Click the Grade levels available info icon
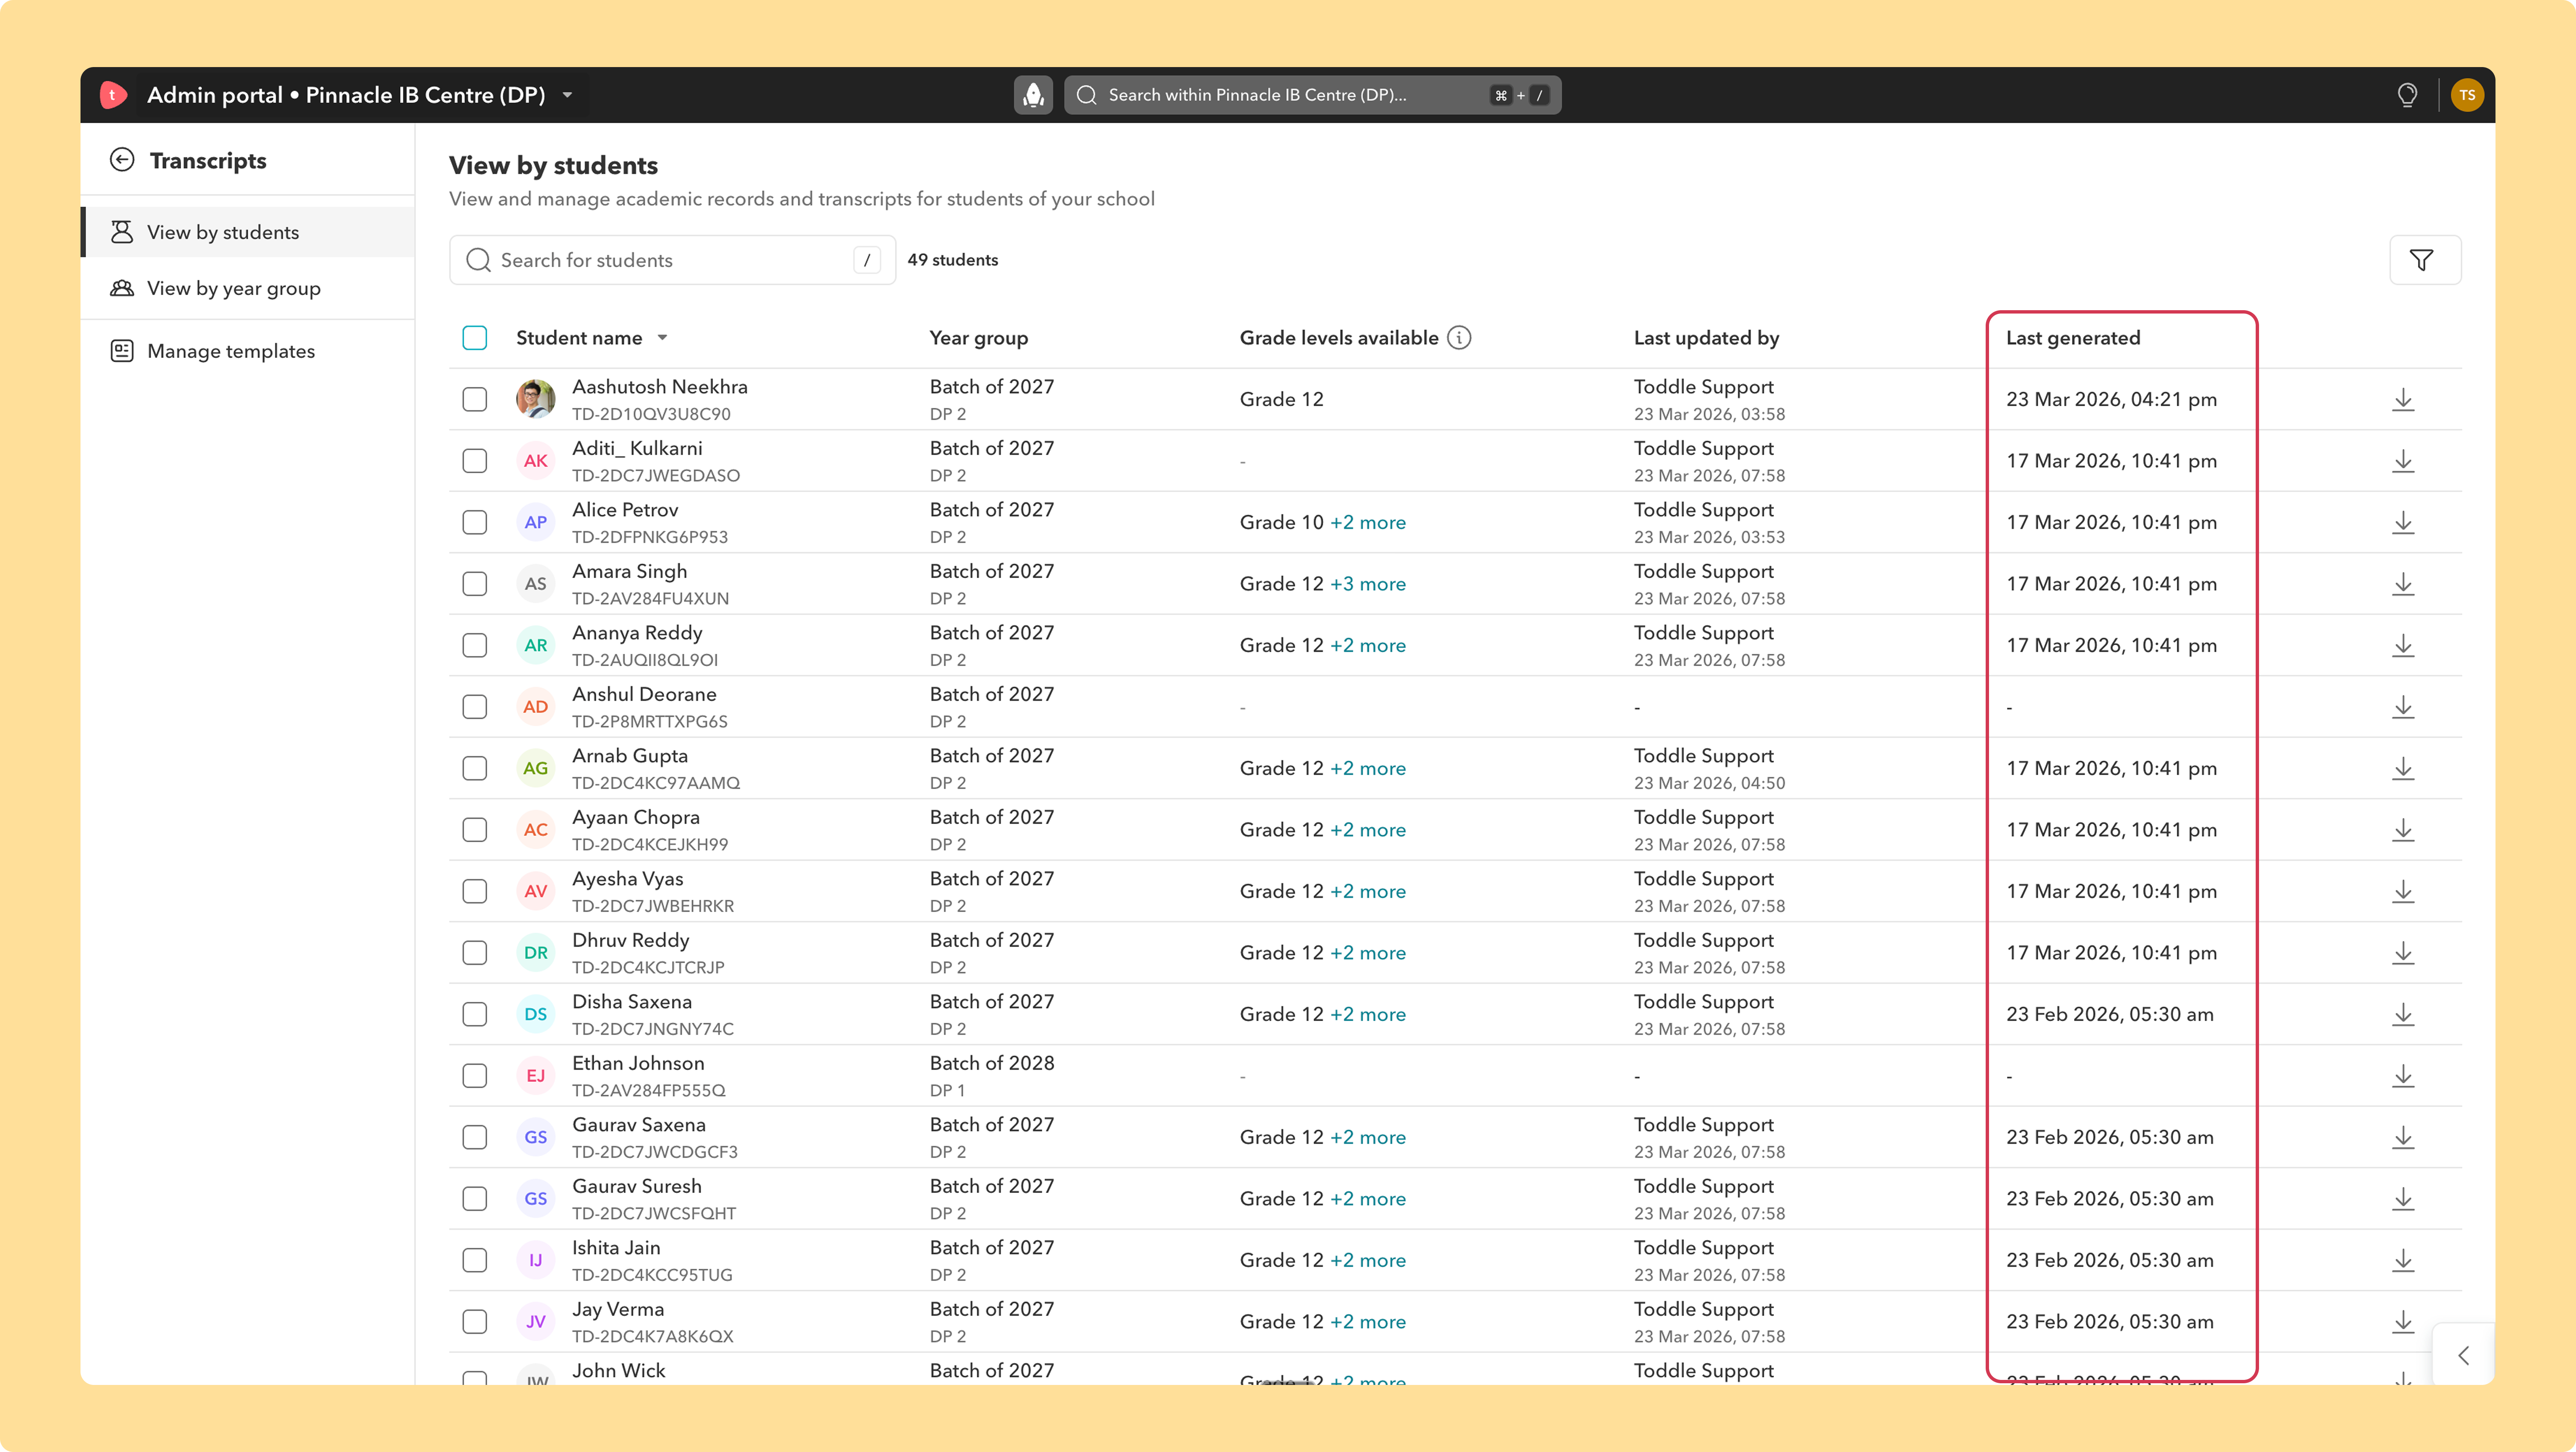The image size is (2576, 1452). click(x=1459, y=338)
